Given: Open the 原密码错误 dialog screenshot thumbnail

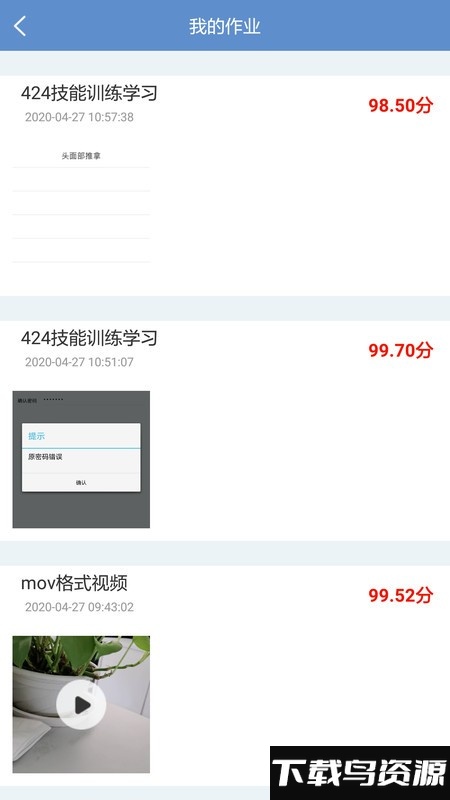Looking at the screenshot, I should 81,459.
